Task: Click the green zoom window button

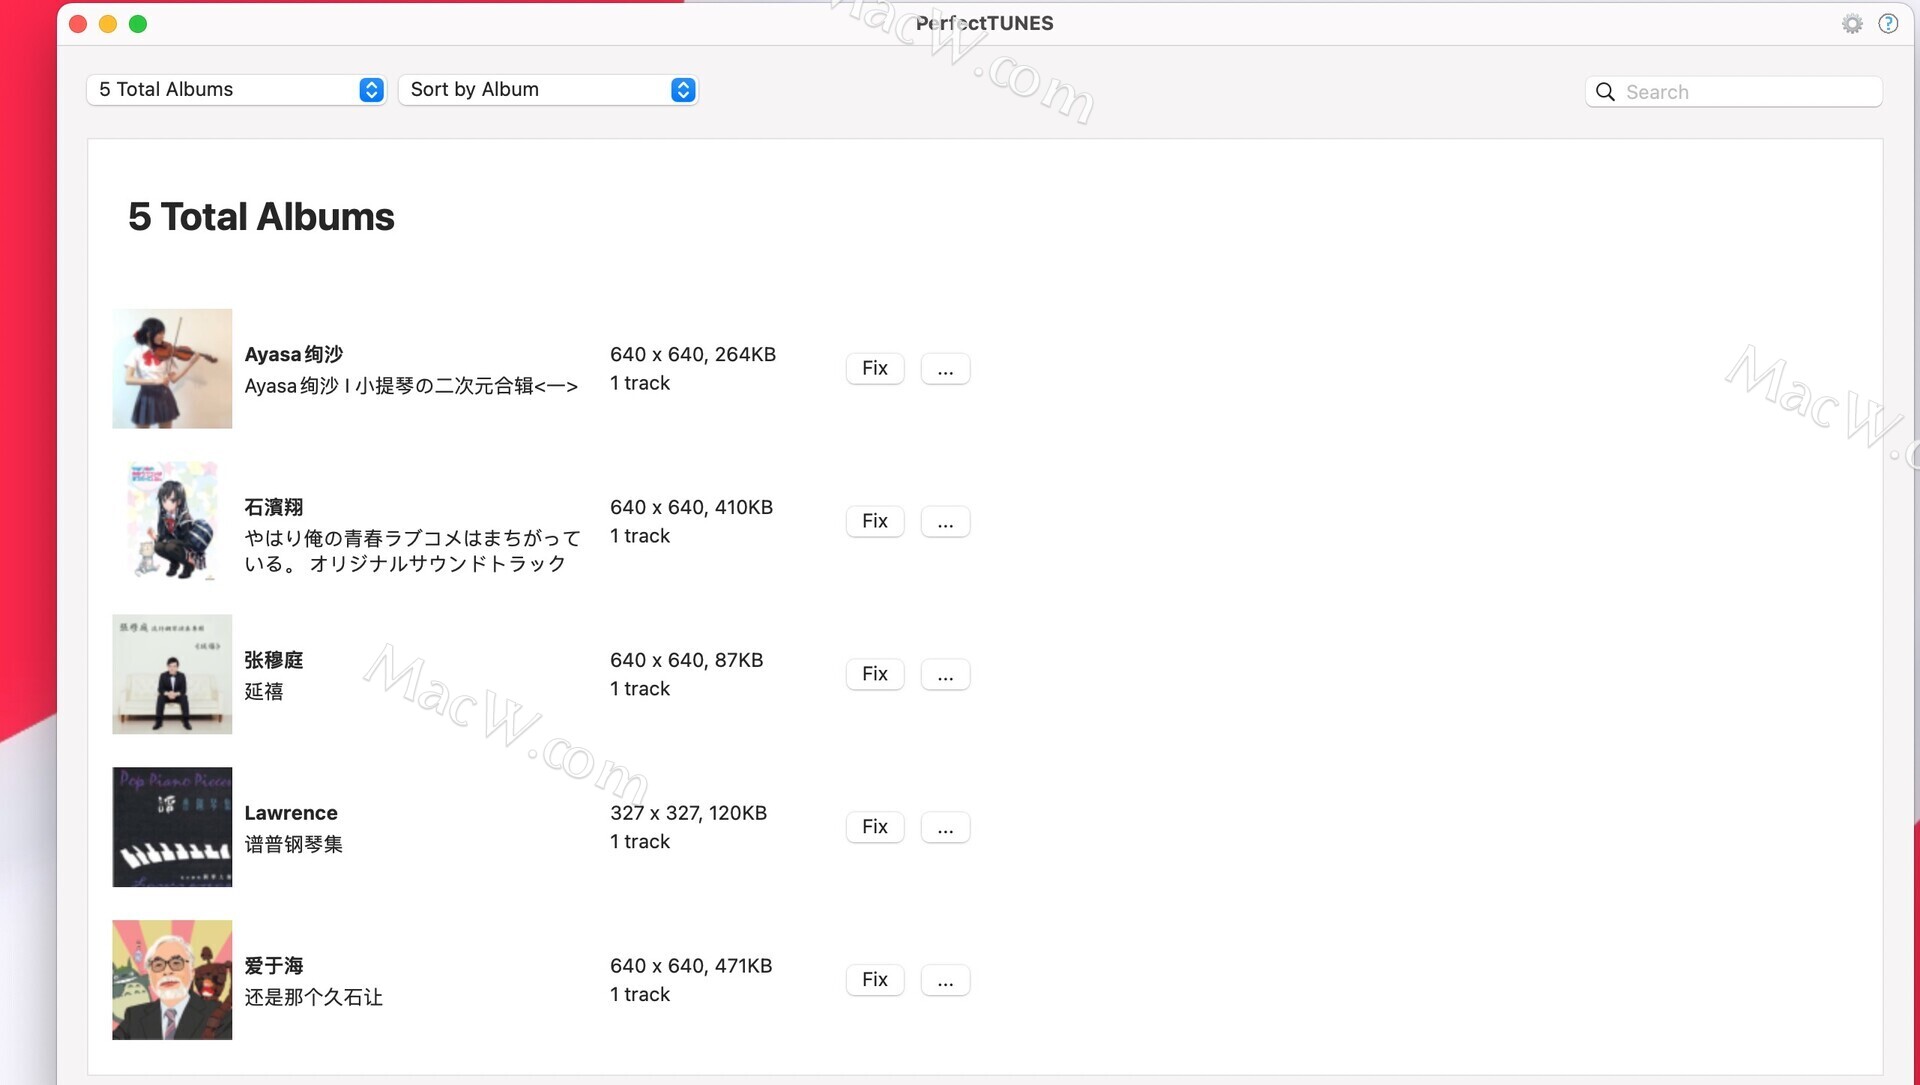Action: [138, 24]
